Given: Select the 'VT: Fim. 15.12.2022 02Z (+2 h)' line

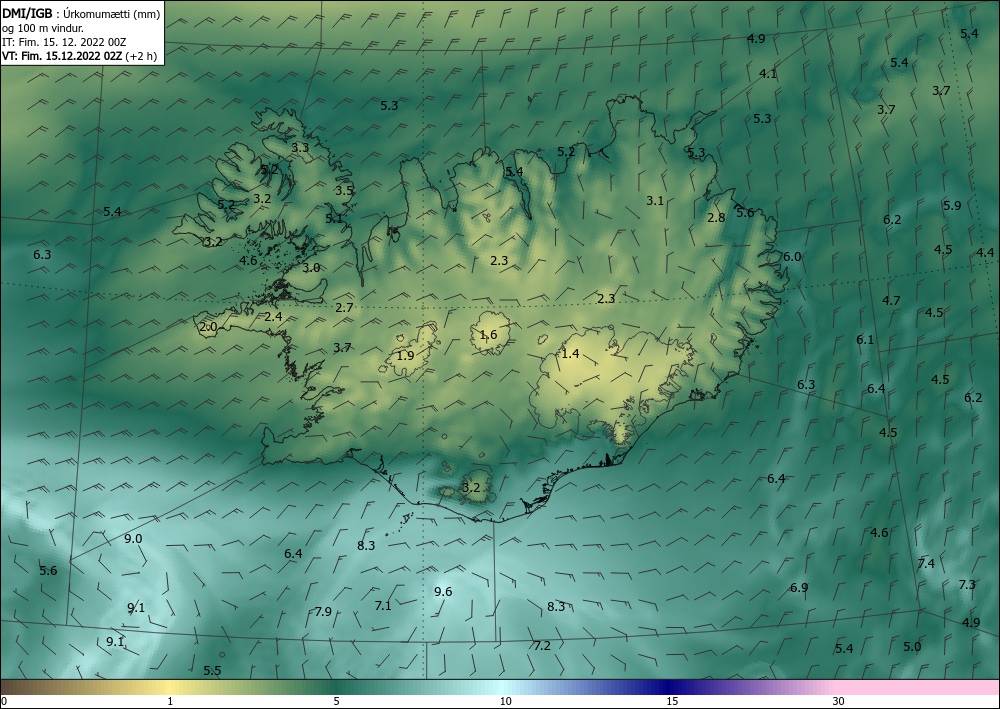Looking at the screenshot, I should (x=80, y=56).
